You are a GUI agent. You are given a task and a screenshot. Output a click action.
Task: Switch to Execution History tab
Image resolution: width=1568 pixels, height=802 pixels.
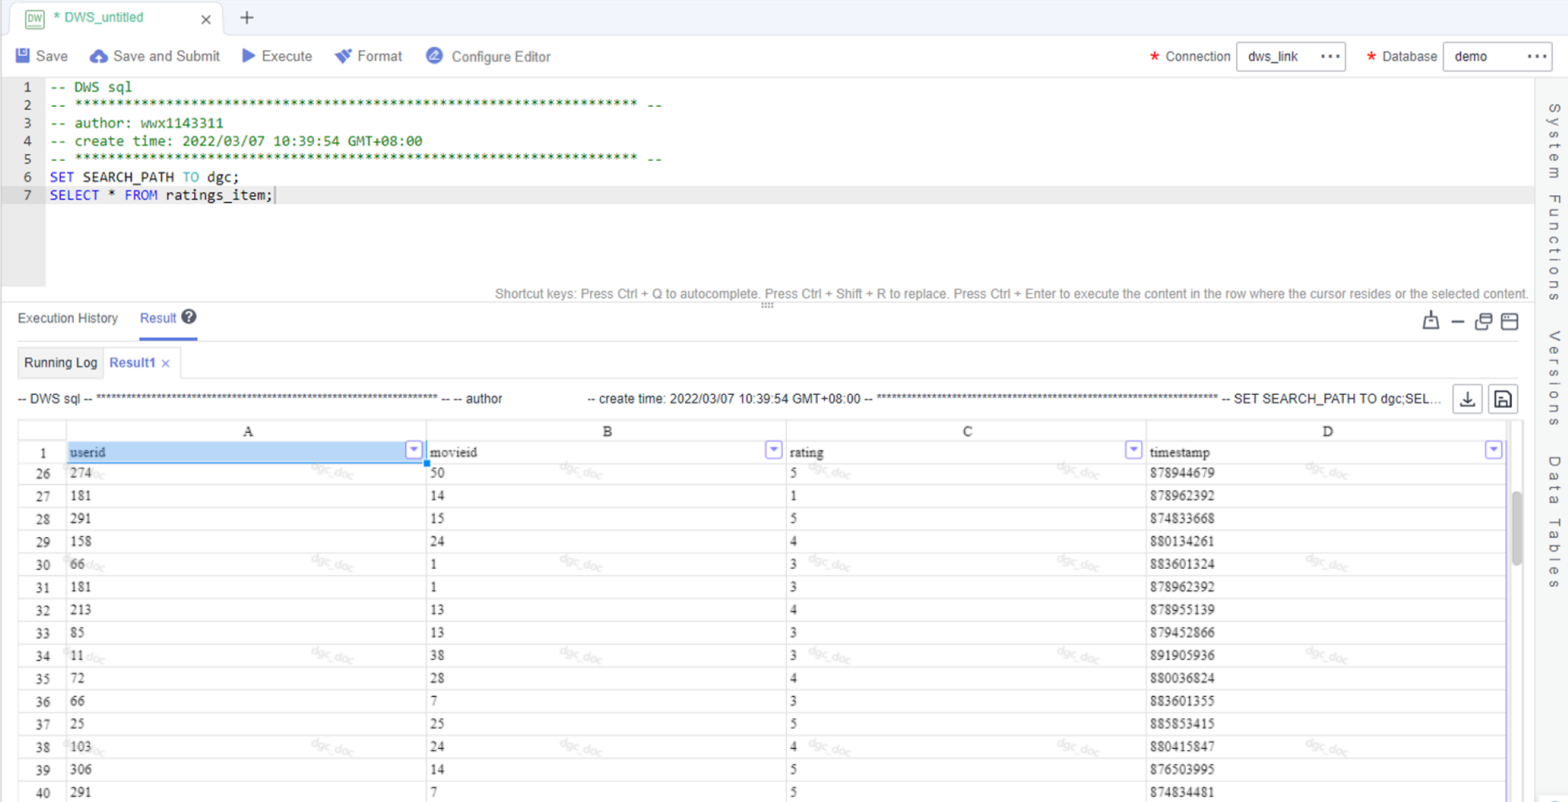tap(68, 318)
